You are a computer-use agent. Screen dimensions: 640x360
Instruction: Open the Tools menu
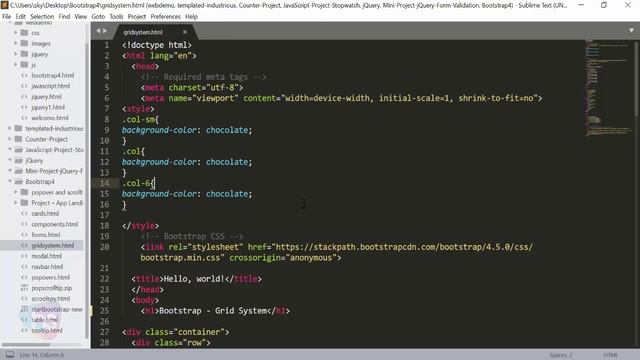pos(116,17)
